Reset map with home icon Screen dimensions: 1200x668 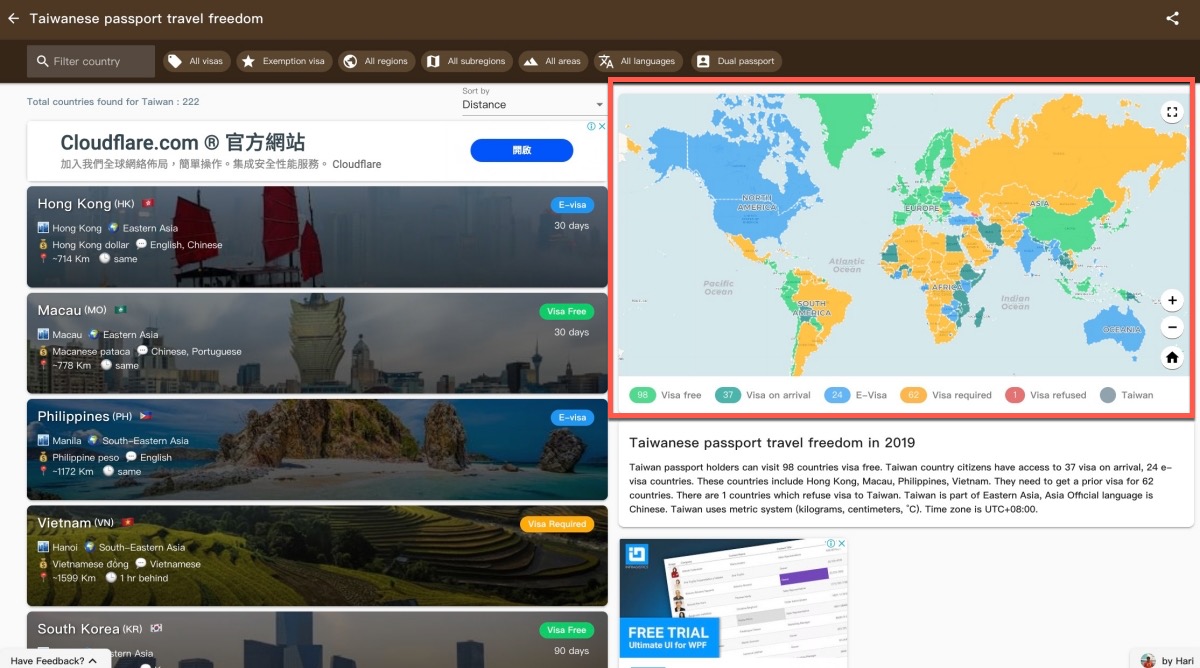point(1172,357)
